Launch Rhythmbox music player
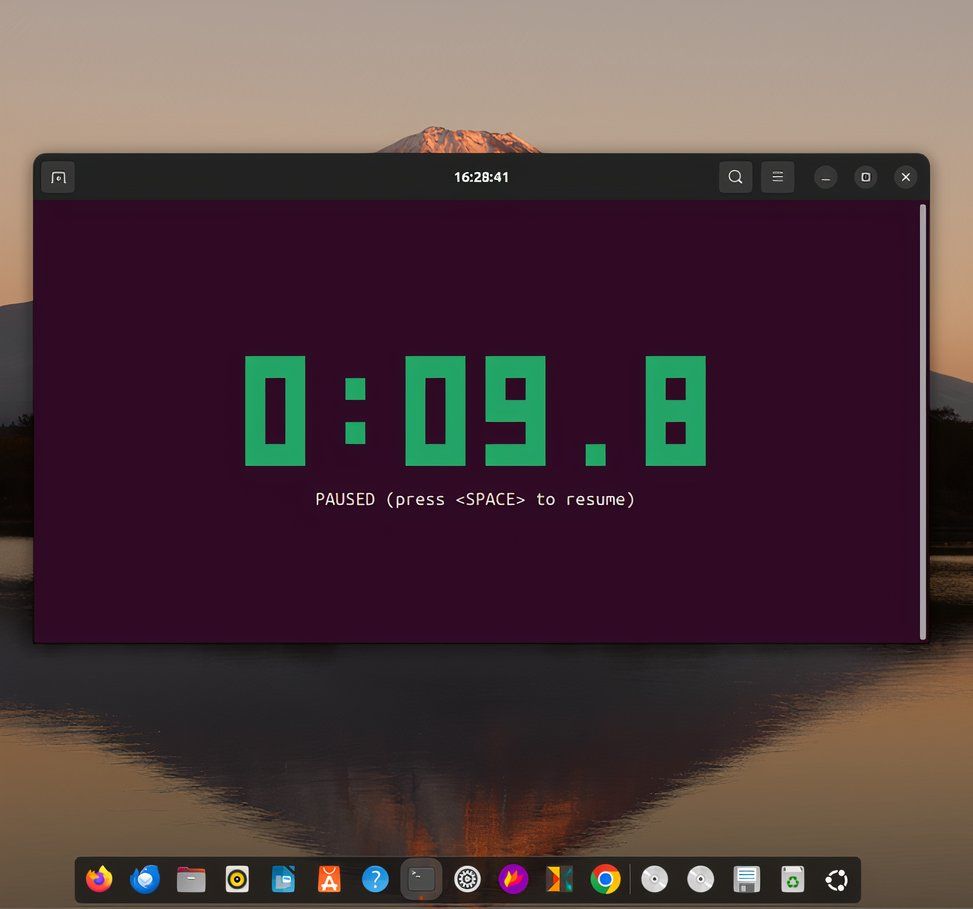This screenshot has width=973, height=909. [237, 880]
